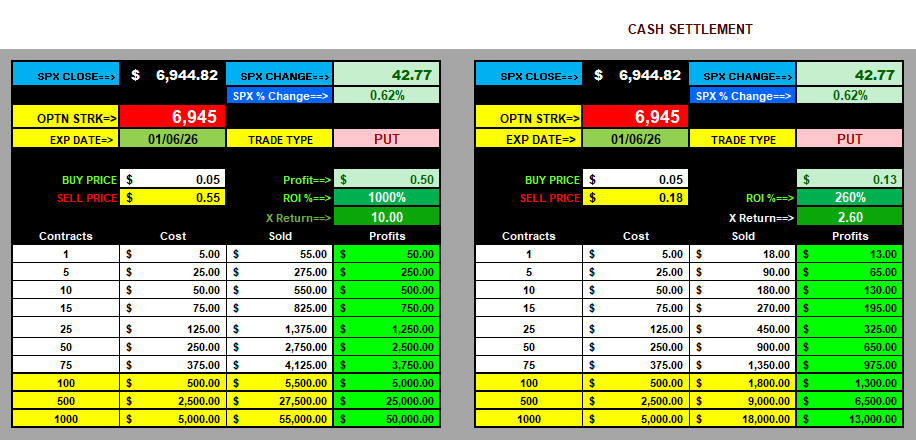Screen dimensions: 916x440
Task: Select the Sold cell with 27,500.00
Action: (x=279, y=400)
